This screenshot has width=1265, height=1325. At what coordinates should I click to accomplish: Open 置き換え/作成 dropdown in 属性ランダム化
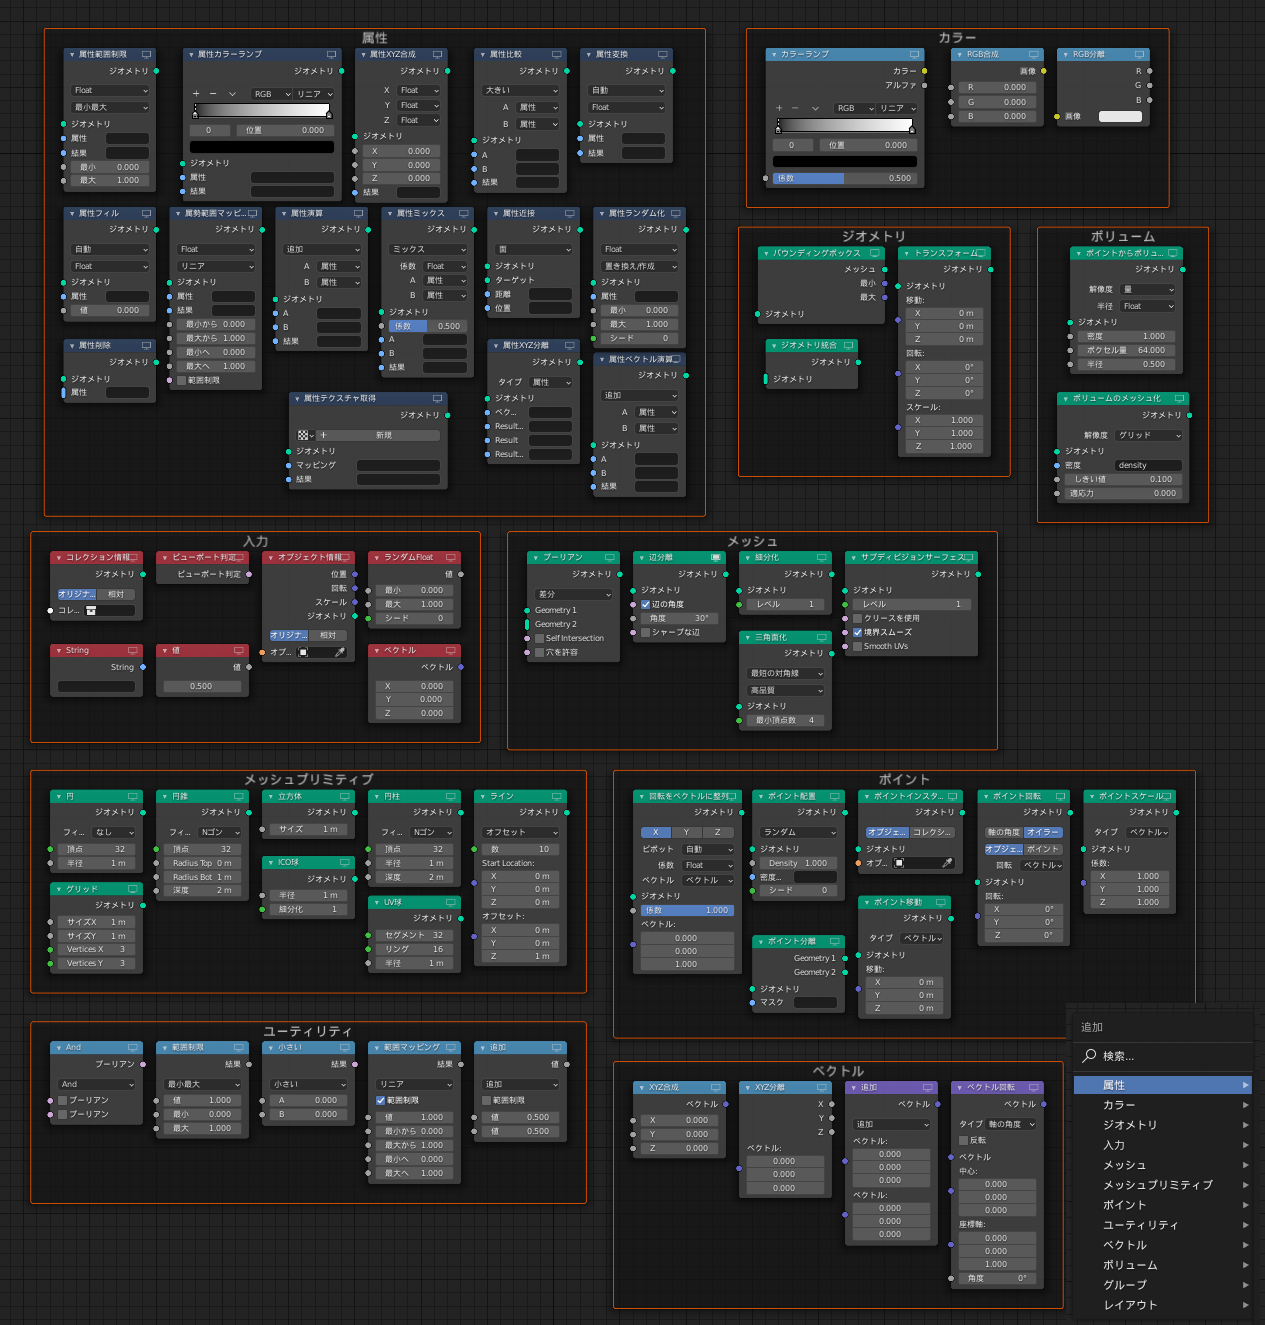point(640,266)
